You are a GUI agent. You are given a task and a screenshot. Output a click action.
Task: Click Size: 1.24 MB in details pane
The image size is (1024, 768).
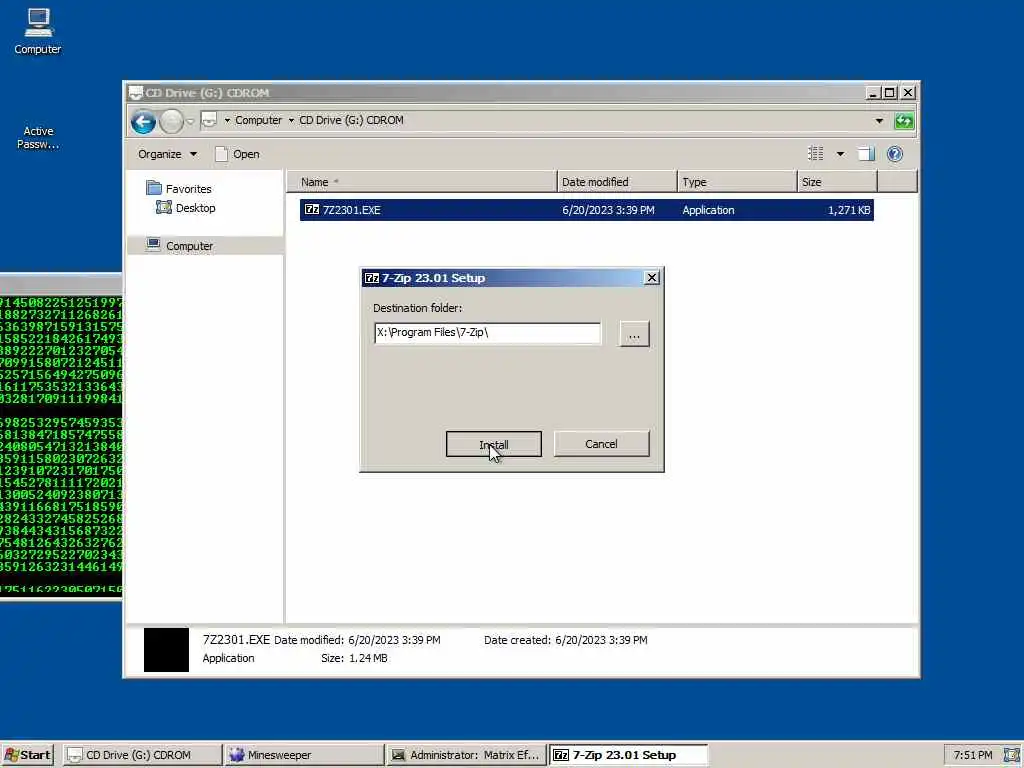tap(354, 658)
